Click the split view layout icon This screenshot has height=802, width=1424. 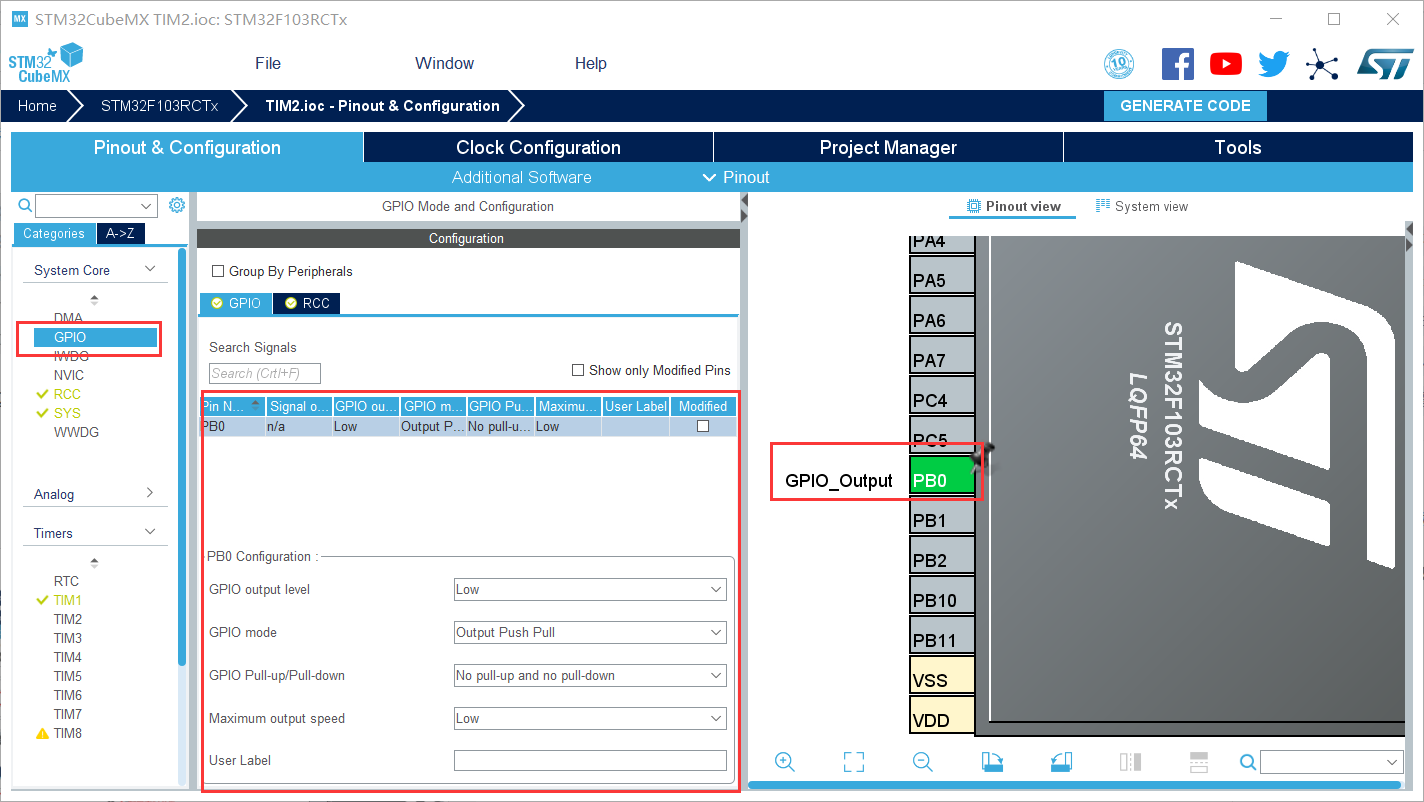[1199, 762]
